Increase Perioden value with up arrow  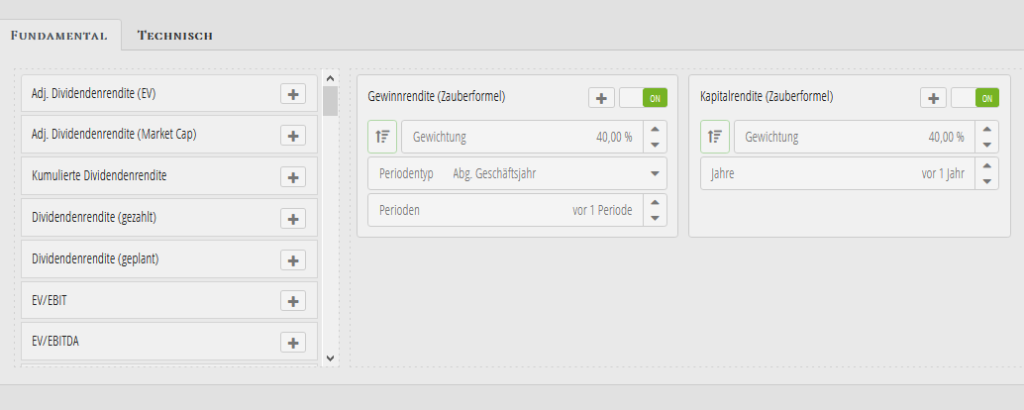point(655,203)
